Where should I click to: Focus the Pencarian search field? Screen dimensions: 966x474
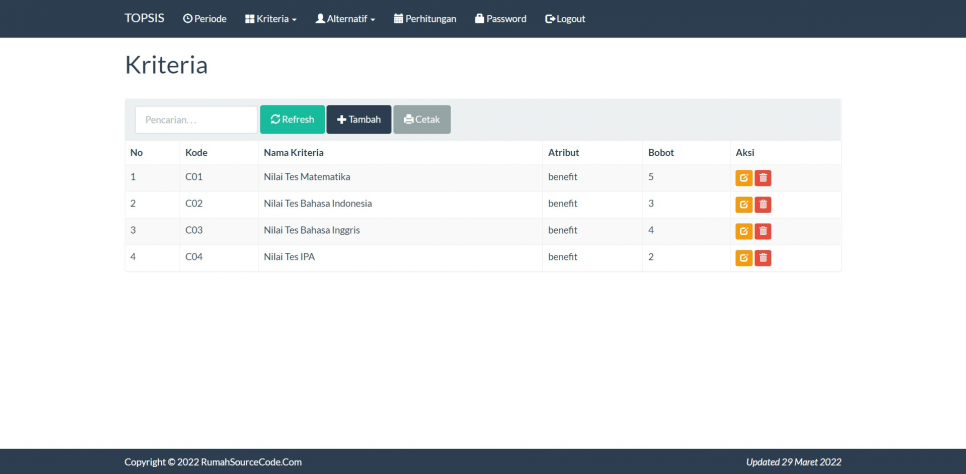196,120
